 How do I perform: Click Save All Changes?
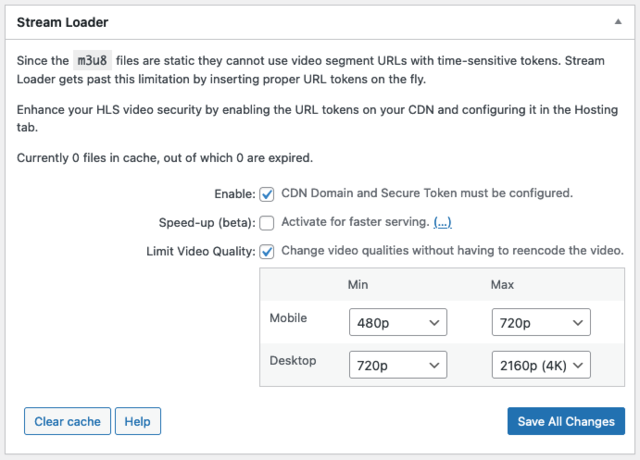(x=566, y=422)
